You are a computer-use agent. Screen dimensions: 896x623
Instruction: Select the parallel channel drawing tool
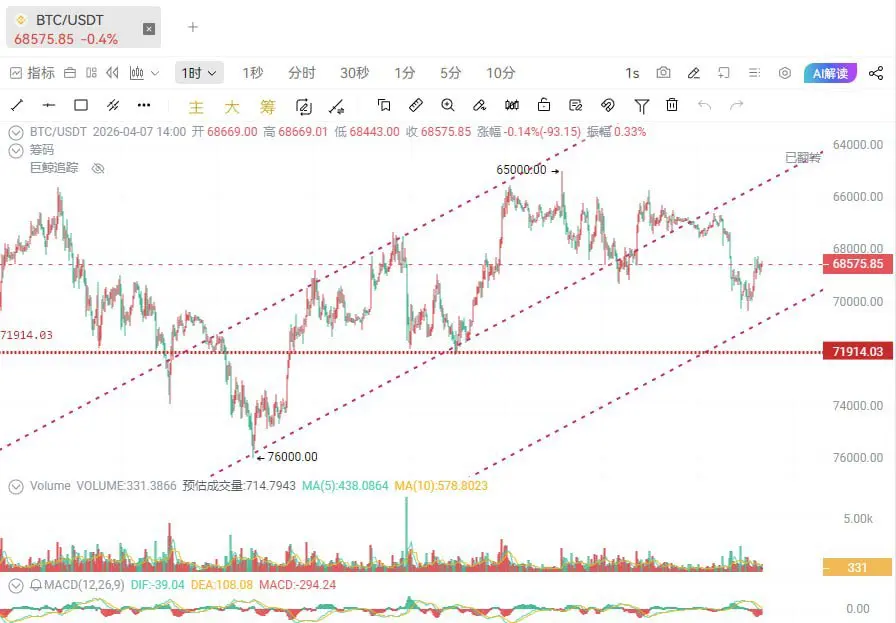(113, 105)
